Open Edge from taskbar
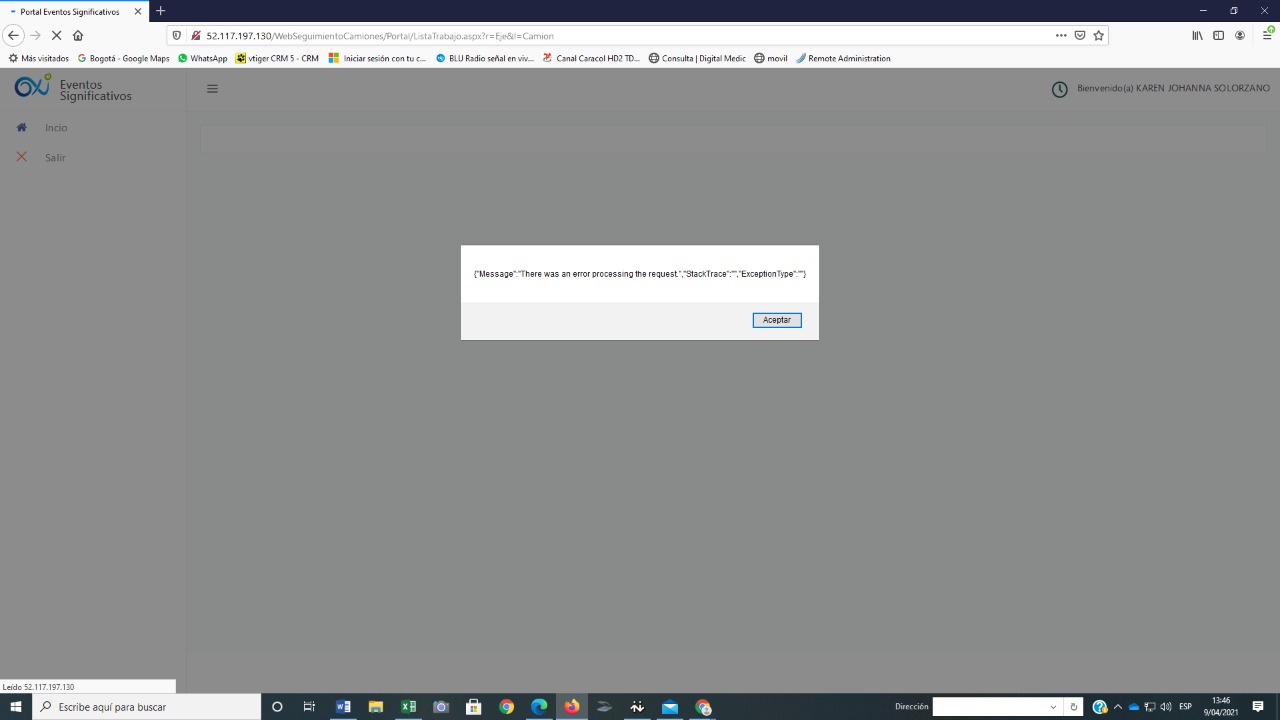This screenshot has height=720, width=1280. tap(539, 707)
